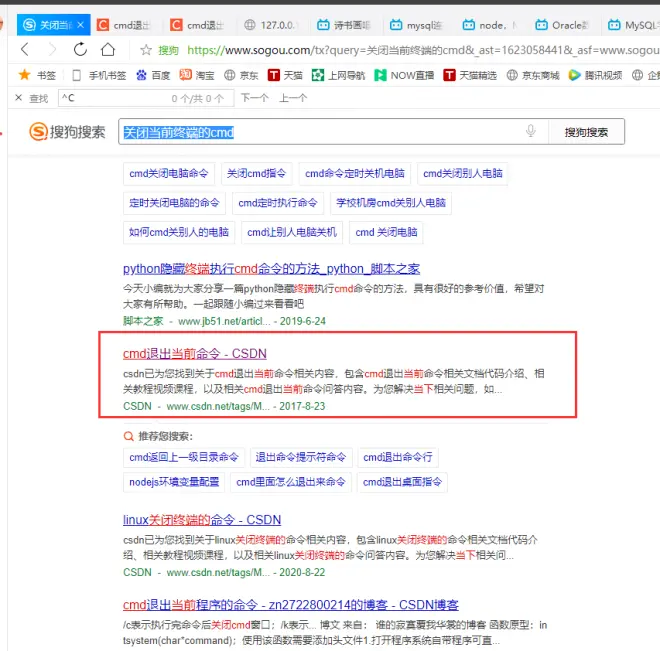Select suggestion 关闭cmd指令

coord(256,173)
